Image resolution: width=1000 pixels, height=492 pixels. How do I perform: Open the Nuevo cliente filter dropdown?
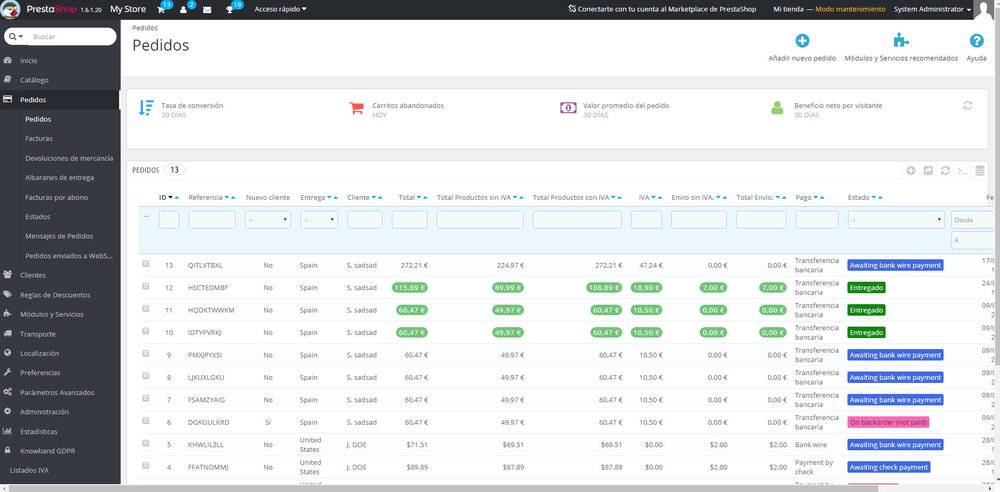[267, 219]
